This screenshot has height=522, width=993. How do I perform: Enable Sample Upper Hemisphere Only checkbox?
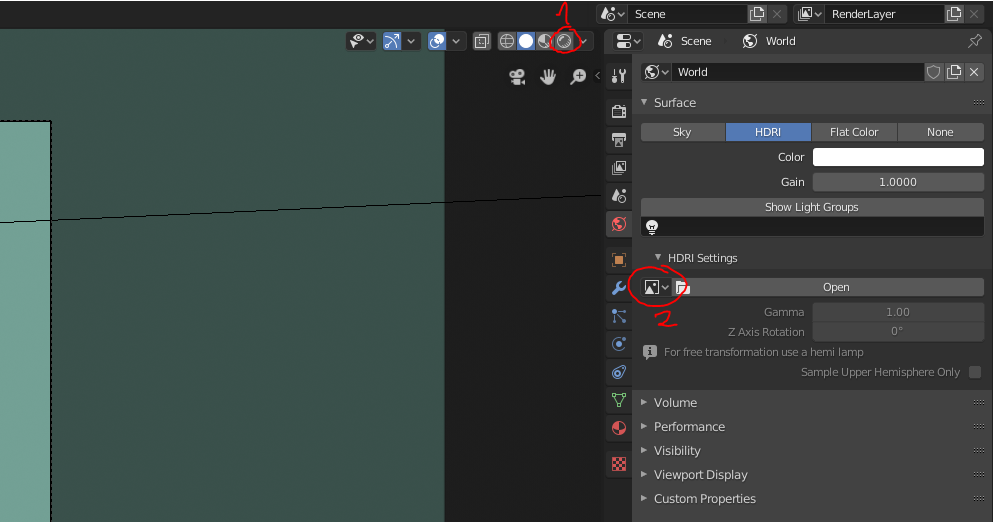click(975, 372)
